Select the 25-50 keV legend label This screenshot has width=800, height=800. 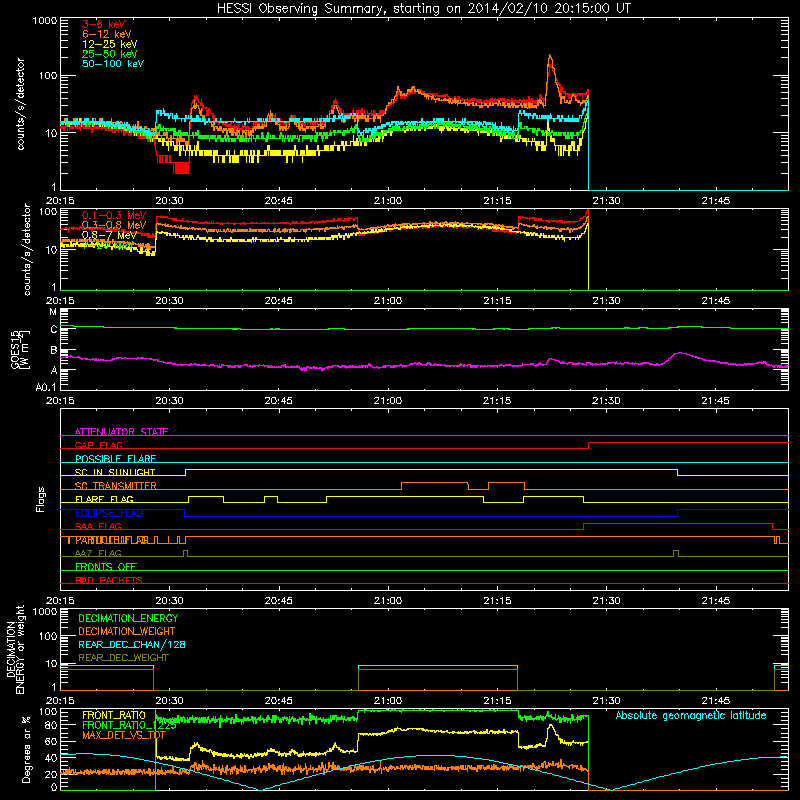coord(110,54)
